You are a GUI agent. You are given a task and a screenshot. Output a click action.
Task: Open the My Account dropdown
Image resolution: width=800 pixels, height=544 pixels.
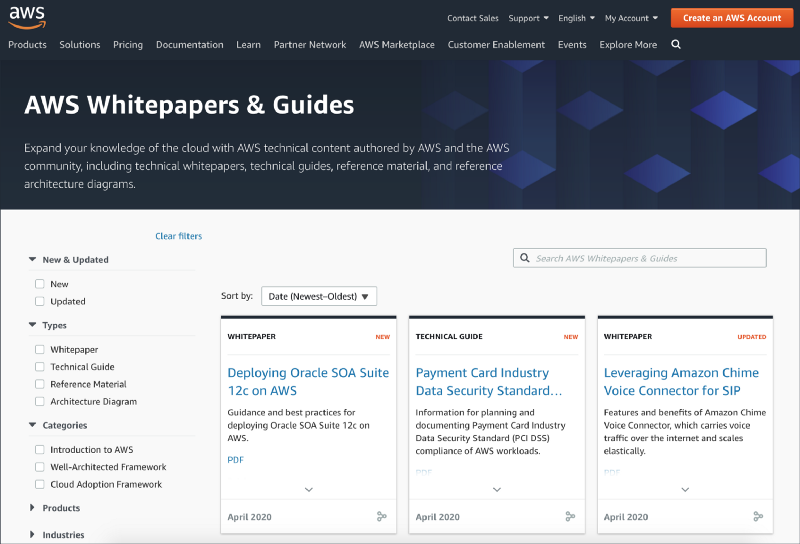pyautogui.click(x=631, y=18)
